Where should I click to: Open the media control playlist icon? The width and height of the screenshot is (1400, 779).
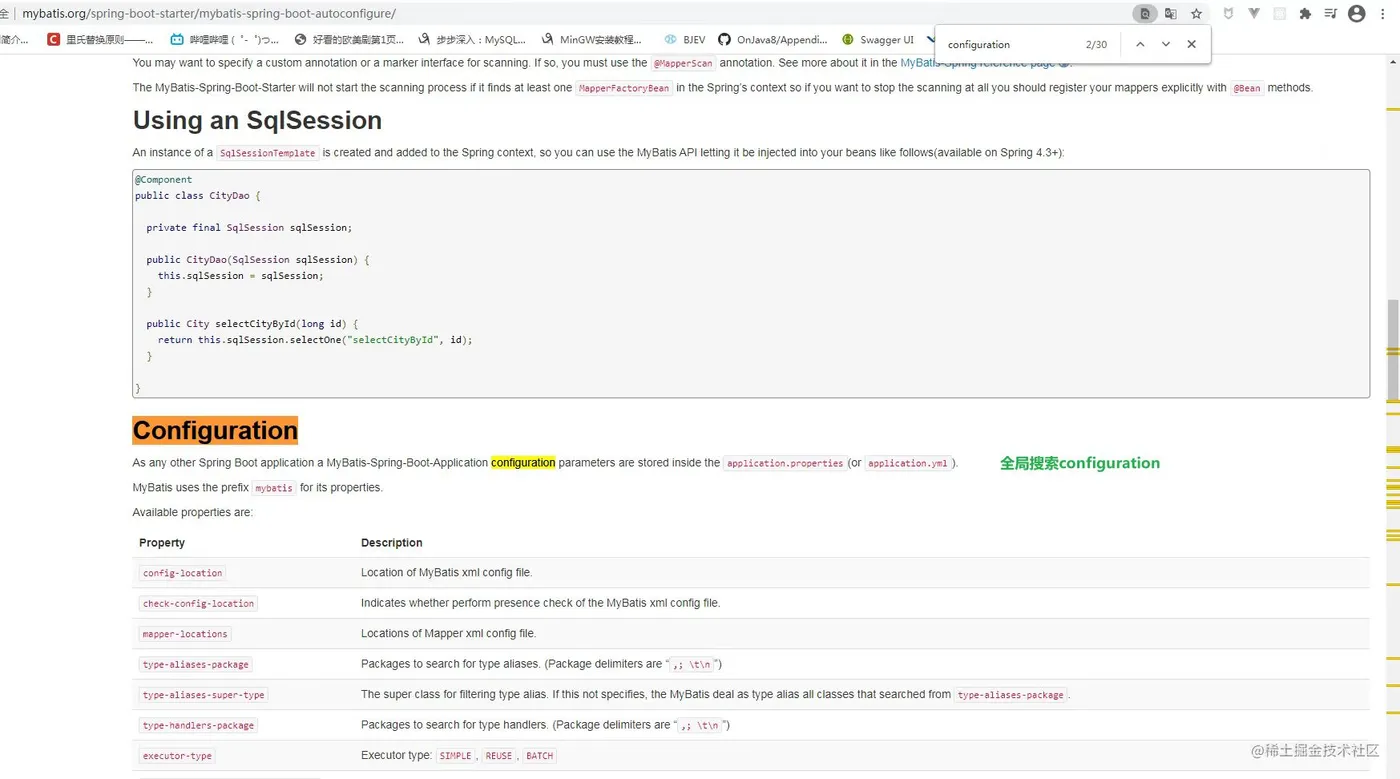1331,14
